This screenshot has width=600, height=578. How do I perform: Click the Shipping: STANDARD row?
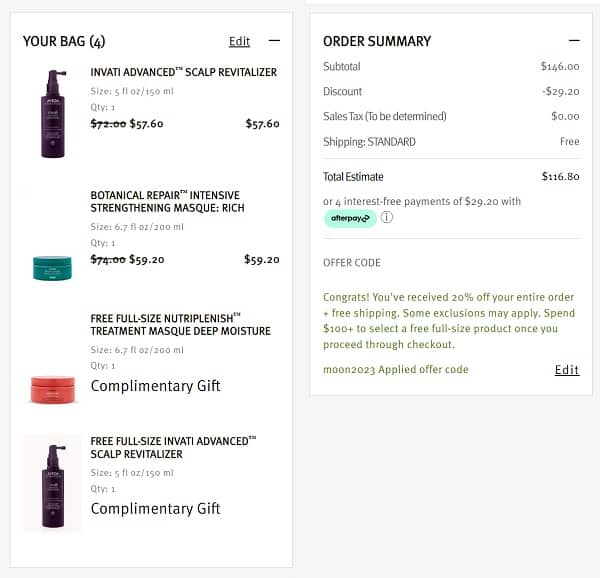point(451,142)
